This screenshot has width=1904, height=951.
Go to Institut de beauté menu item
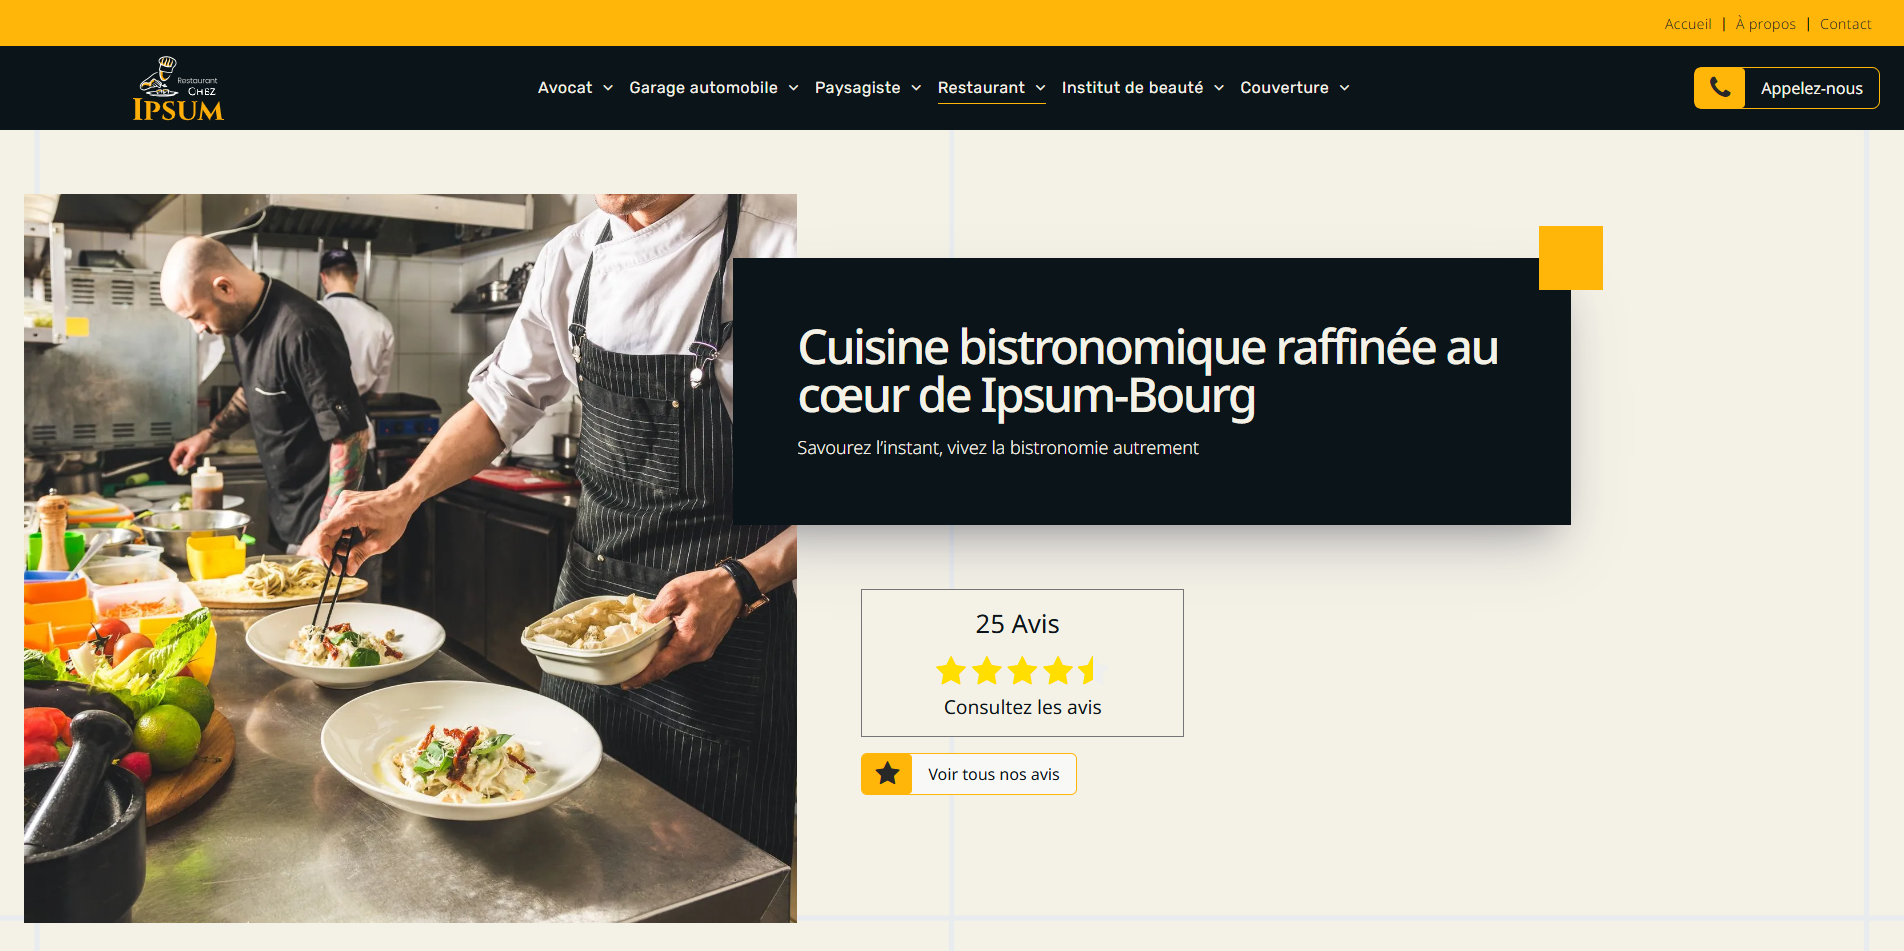pos(1132,88)
